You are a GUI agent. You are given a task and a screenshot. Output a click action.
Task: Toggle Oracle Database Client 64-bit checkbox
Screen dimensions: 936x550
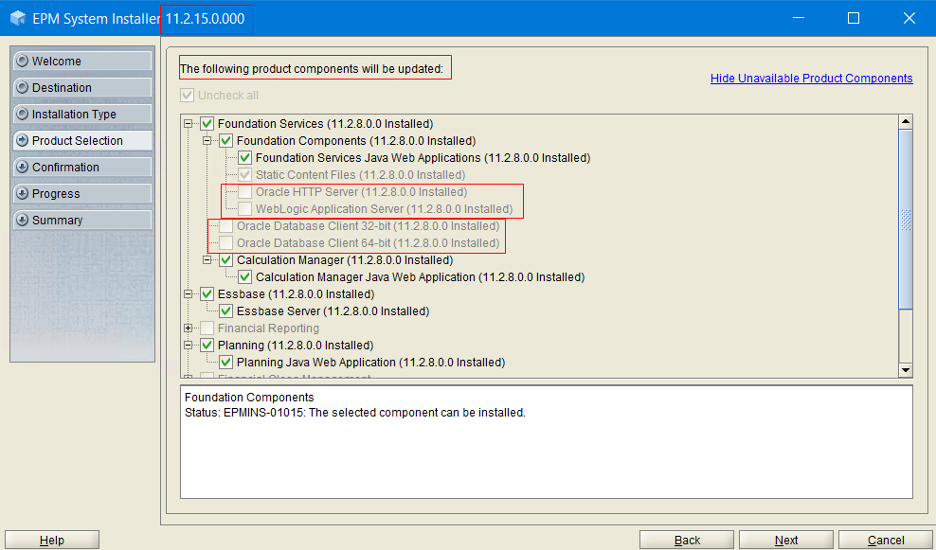click(x=226, y=243)
